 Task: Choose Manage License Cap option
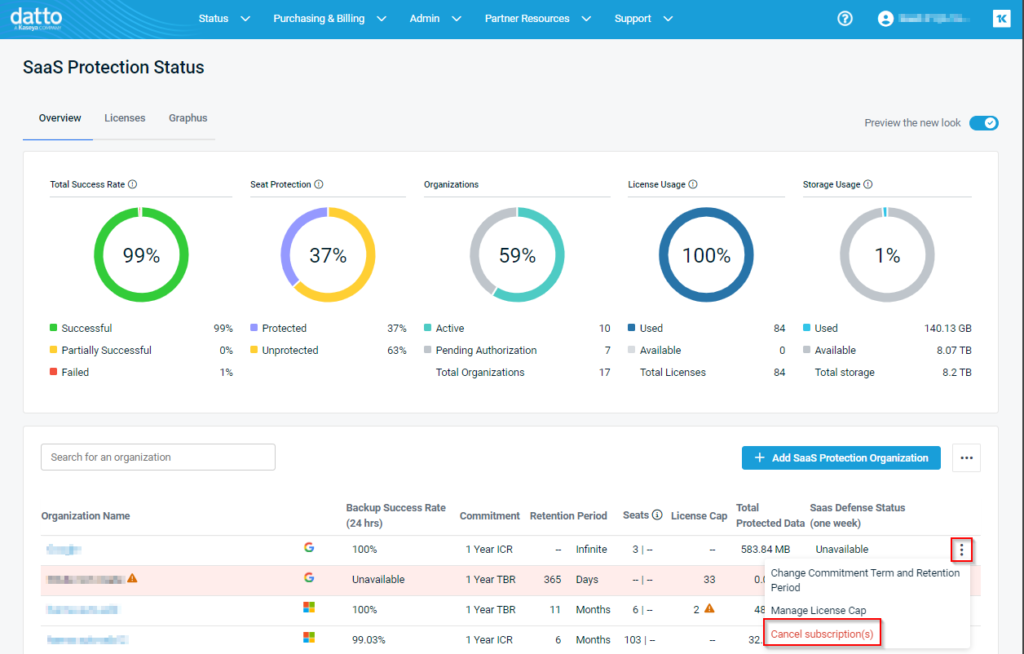click(x=818, y=610)
